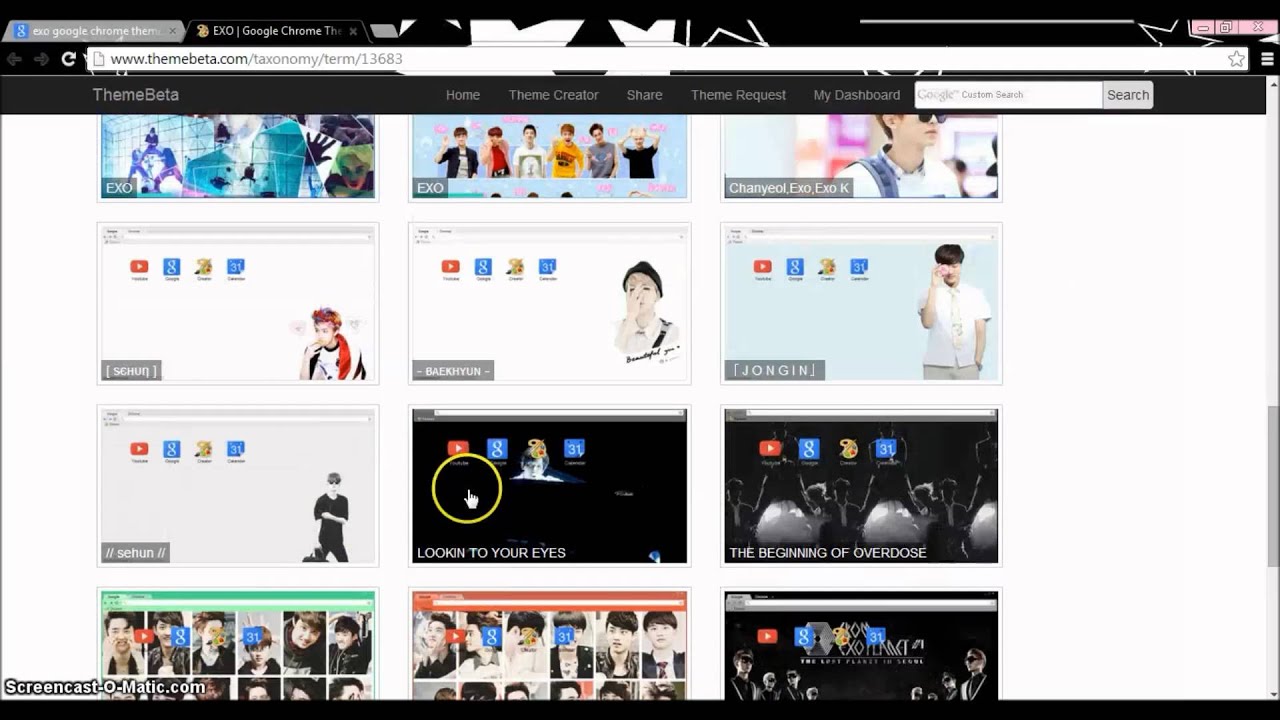
Task: Click 'LOOKIN TO YOUR EYES' caption text
Action: click(x=491, y=553)
